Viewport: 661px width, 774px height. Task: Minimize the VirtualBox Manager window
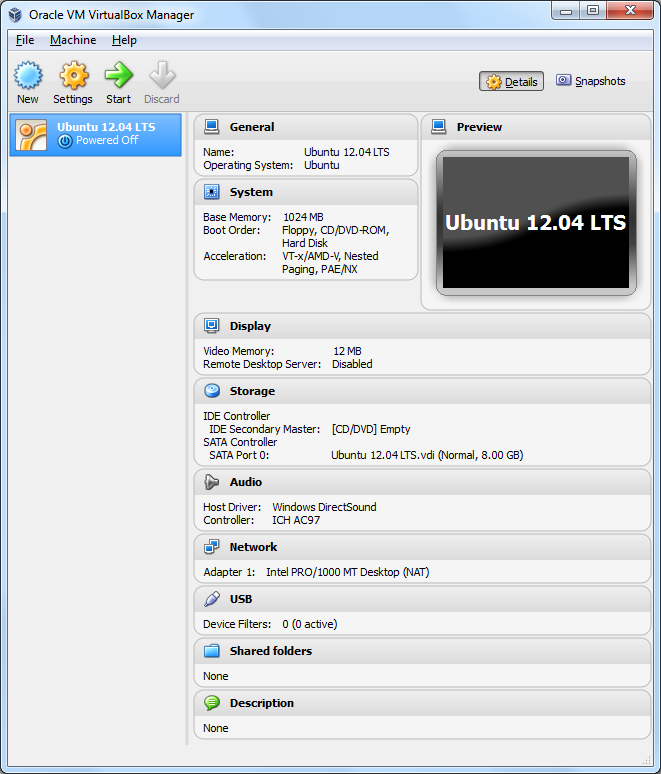click(x=566, y=10)
